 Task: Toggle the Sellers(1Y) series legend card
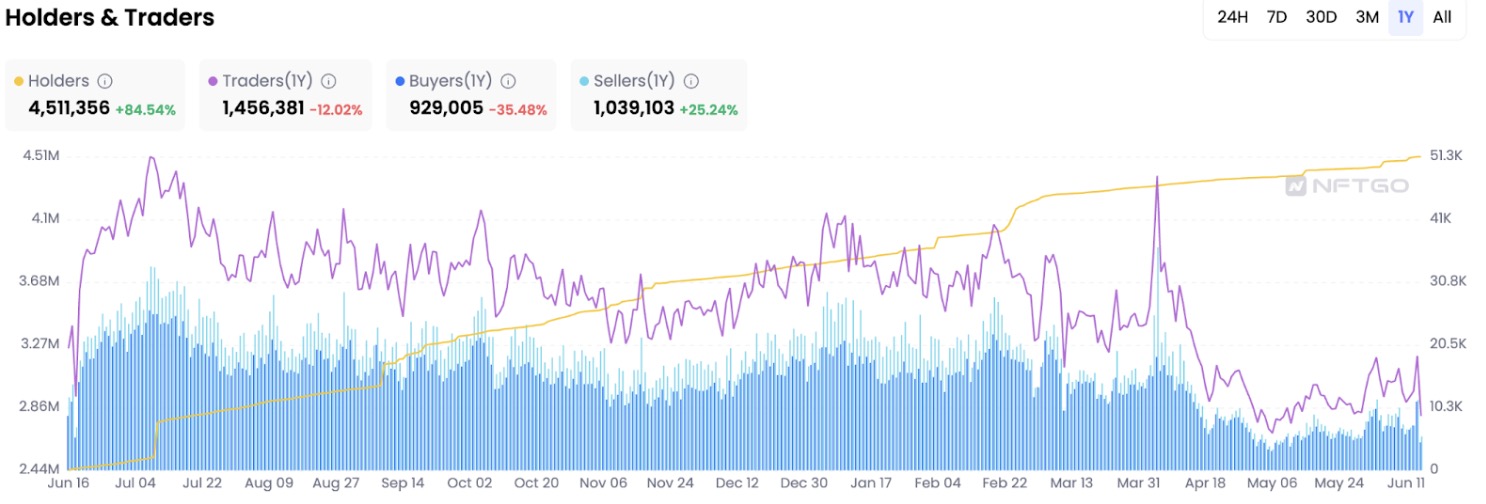pos(658,95)
